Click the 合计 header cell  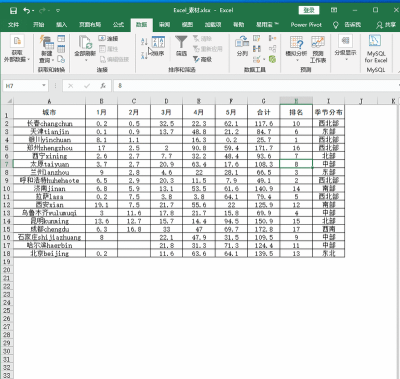(263, 112)
